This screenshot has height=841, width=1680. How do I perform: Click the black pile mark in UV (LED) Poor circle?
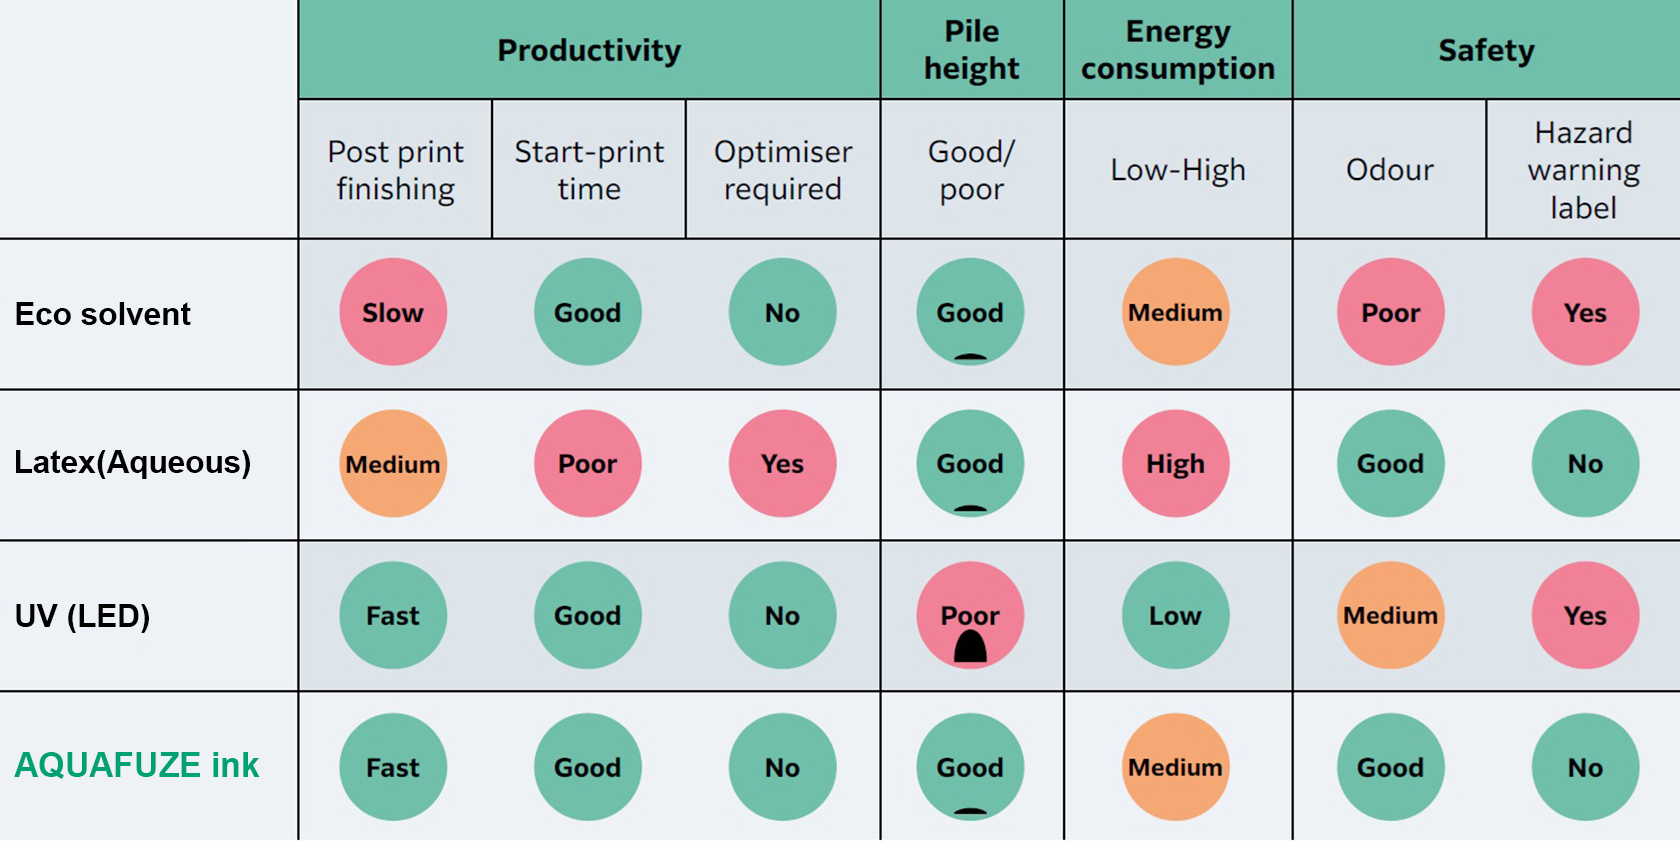[970, 648]
